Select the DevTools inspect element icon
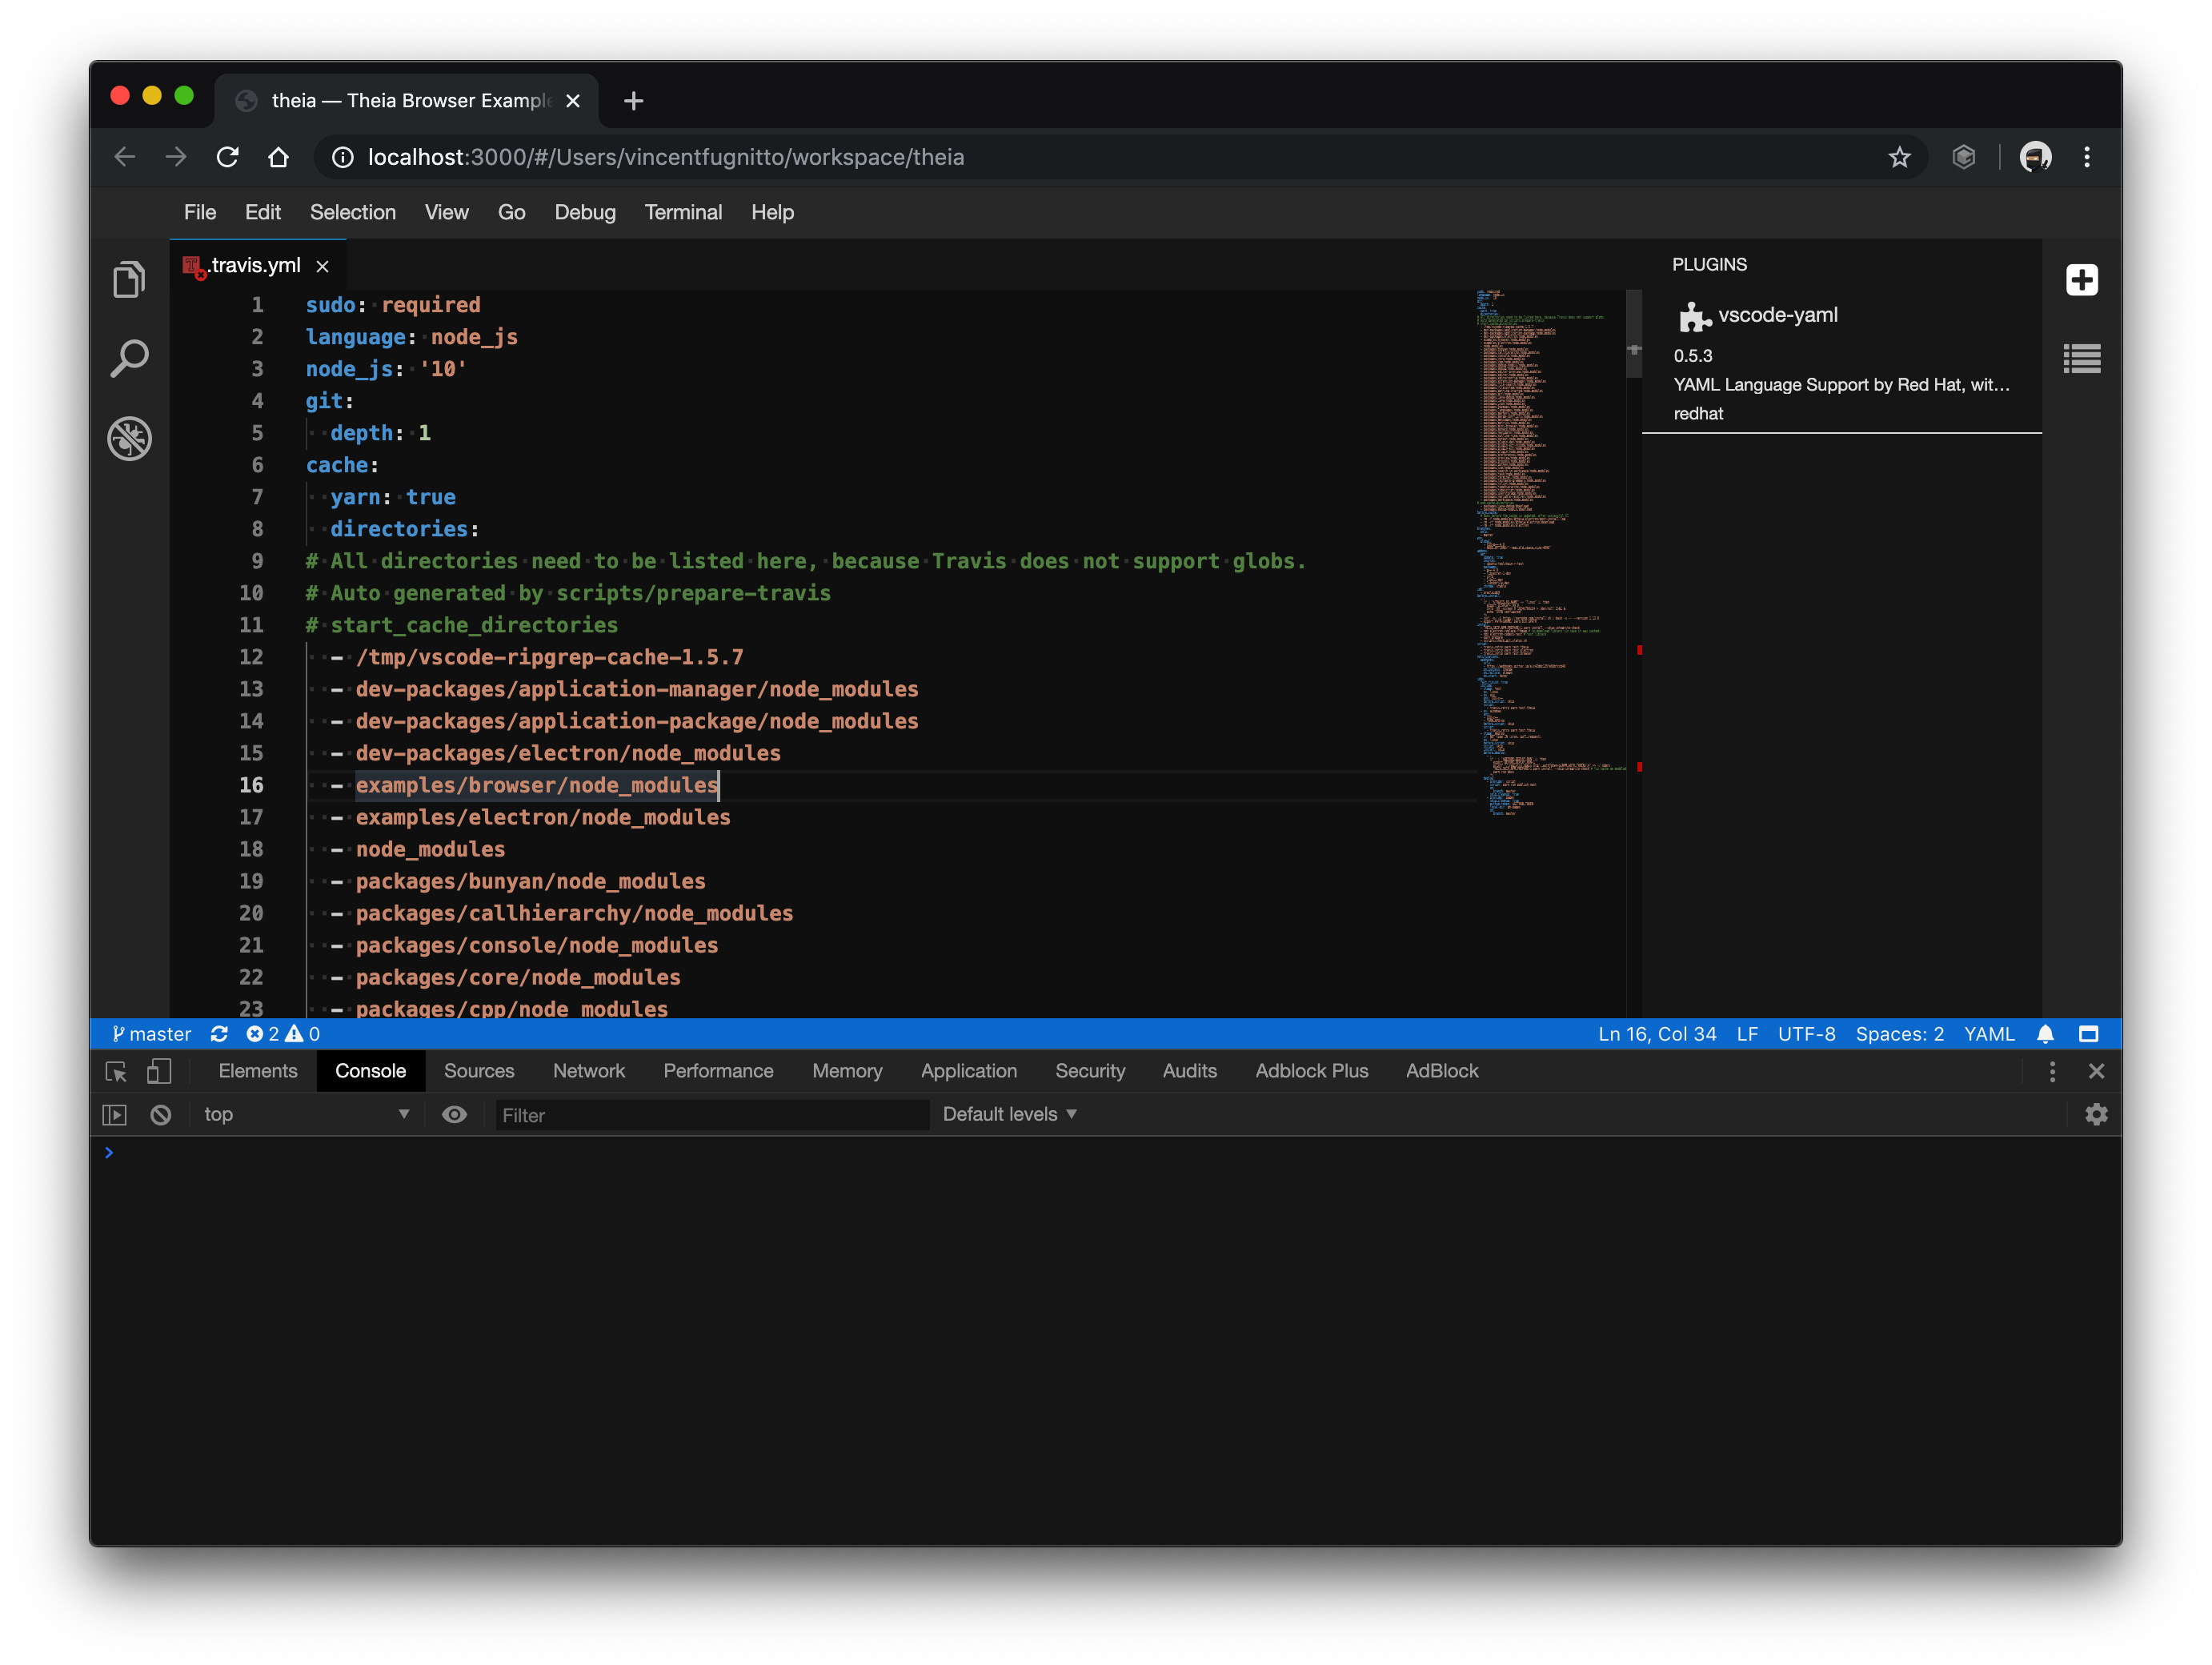The width and height of the screenshot is (2212, 1665). [116, 1071]
